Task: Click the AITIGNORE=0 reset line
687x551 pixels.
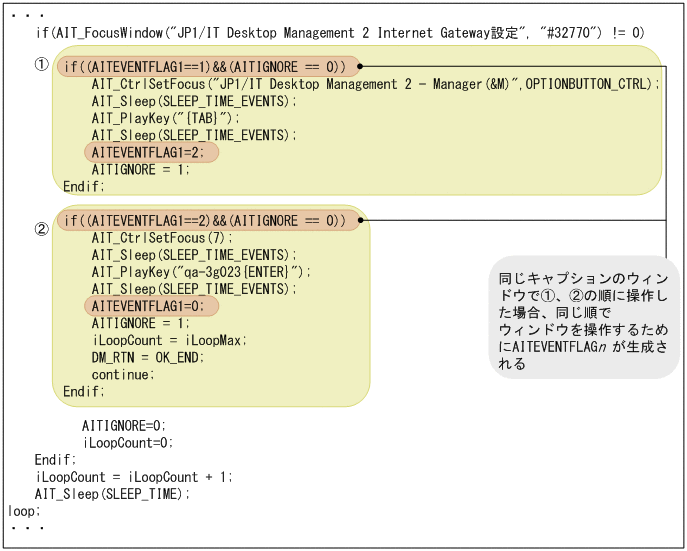Action: pos(125,425)
